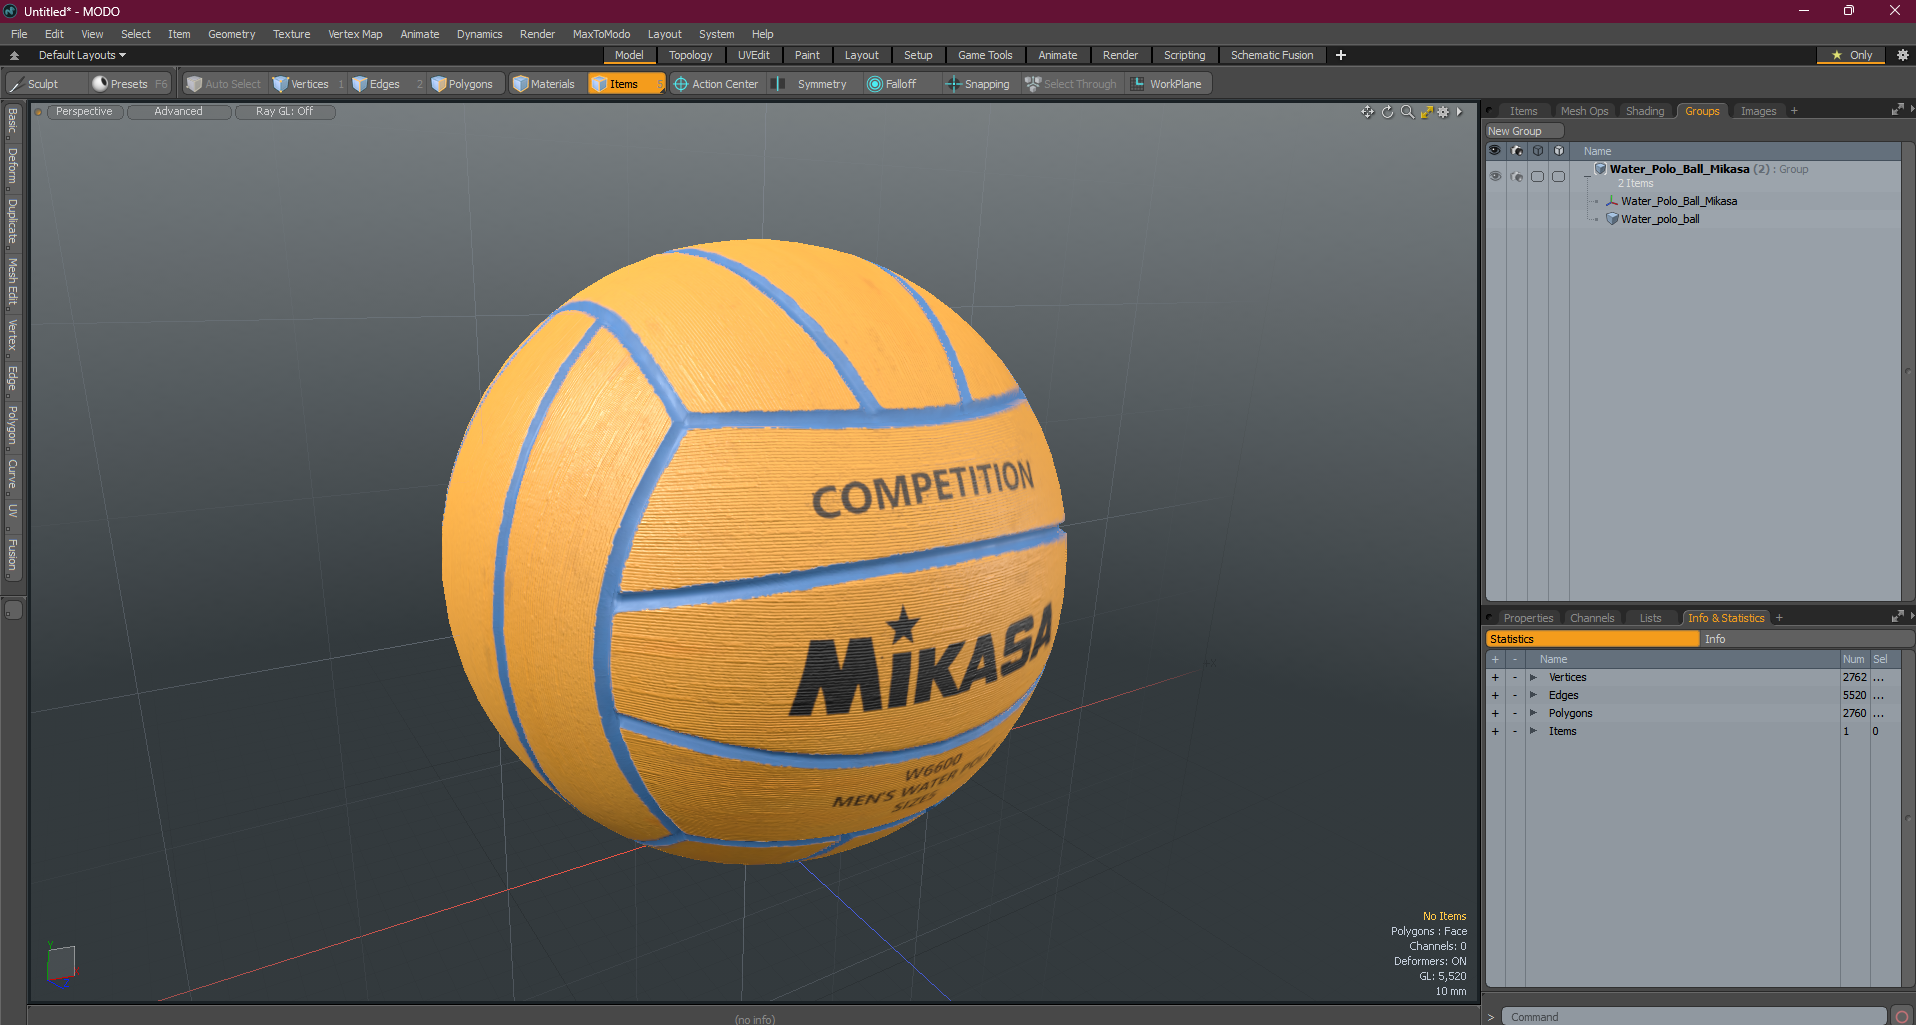Open the Geometry menu
Screen dimensions: 1916x1025
coord(231,34)
